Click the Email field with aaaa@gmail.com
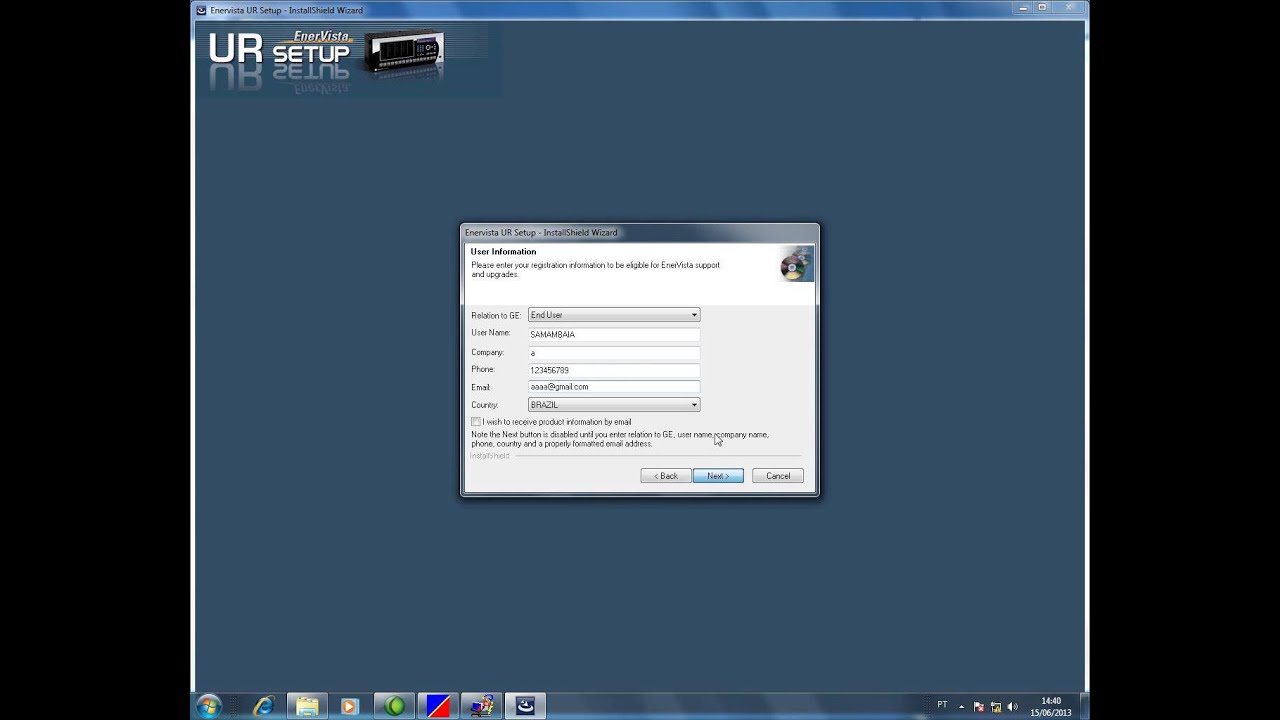The height and width of the screenshot is (720, 1280). 614,387
